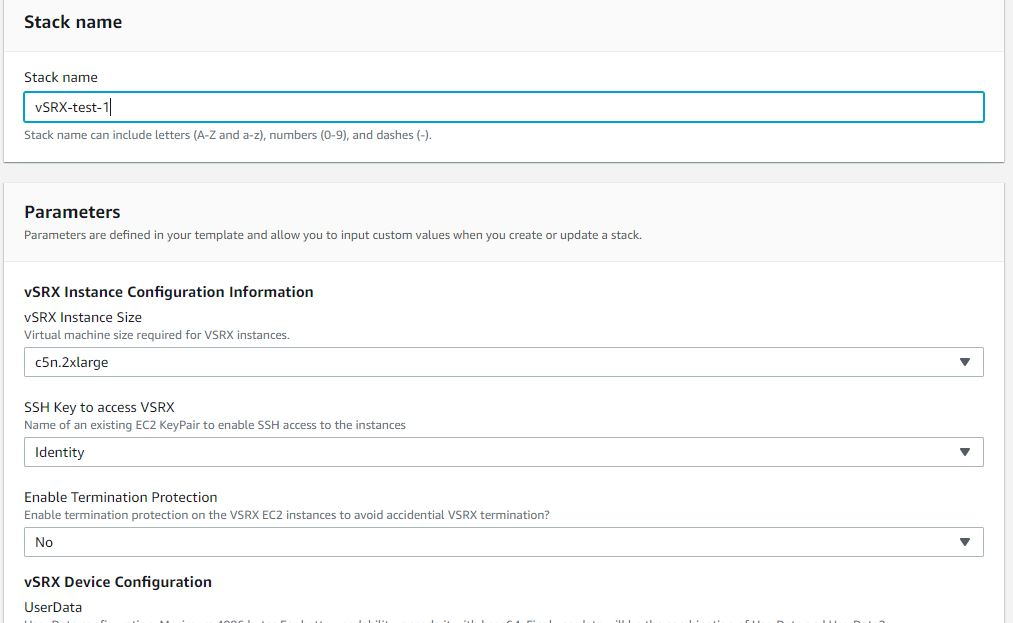1013x623 pixels.
Task: Click the EC2 KeyPair description text
Action: coord(215,425)
